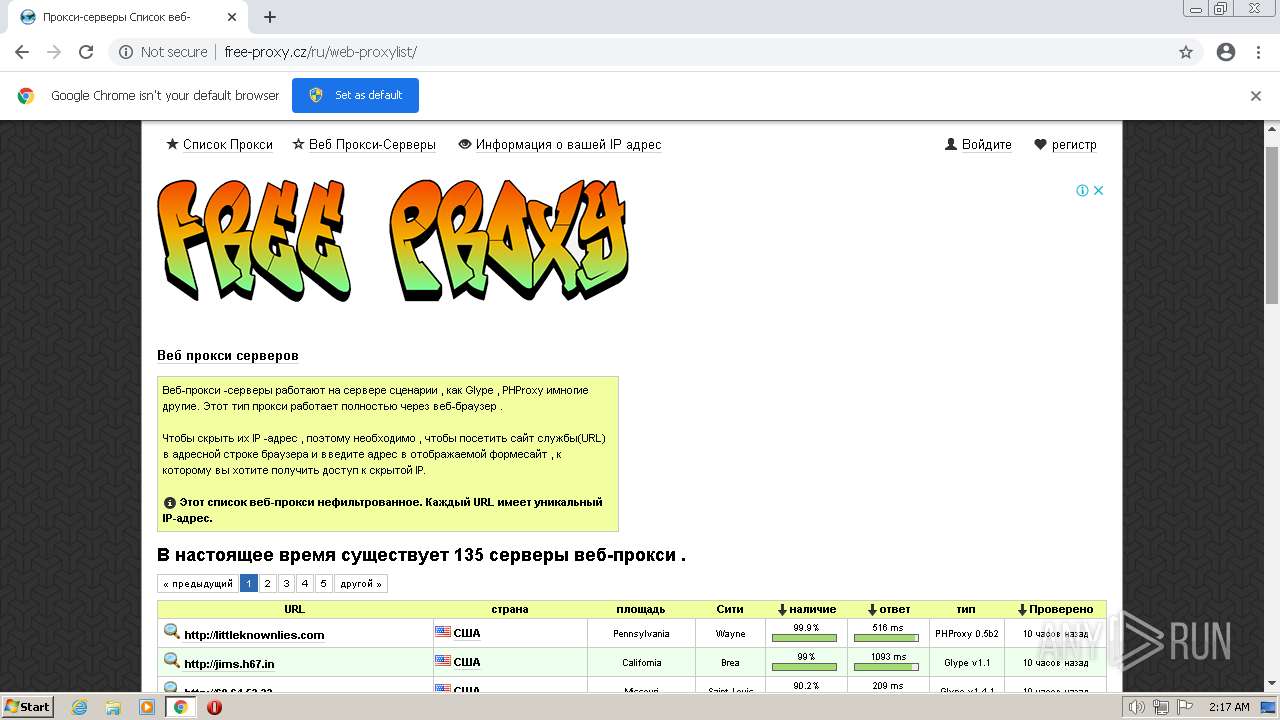The image size is (1280, 720).
Task: Close the Прокси-серверы tab
Action: [232, 17]
